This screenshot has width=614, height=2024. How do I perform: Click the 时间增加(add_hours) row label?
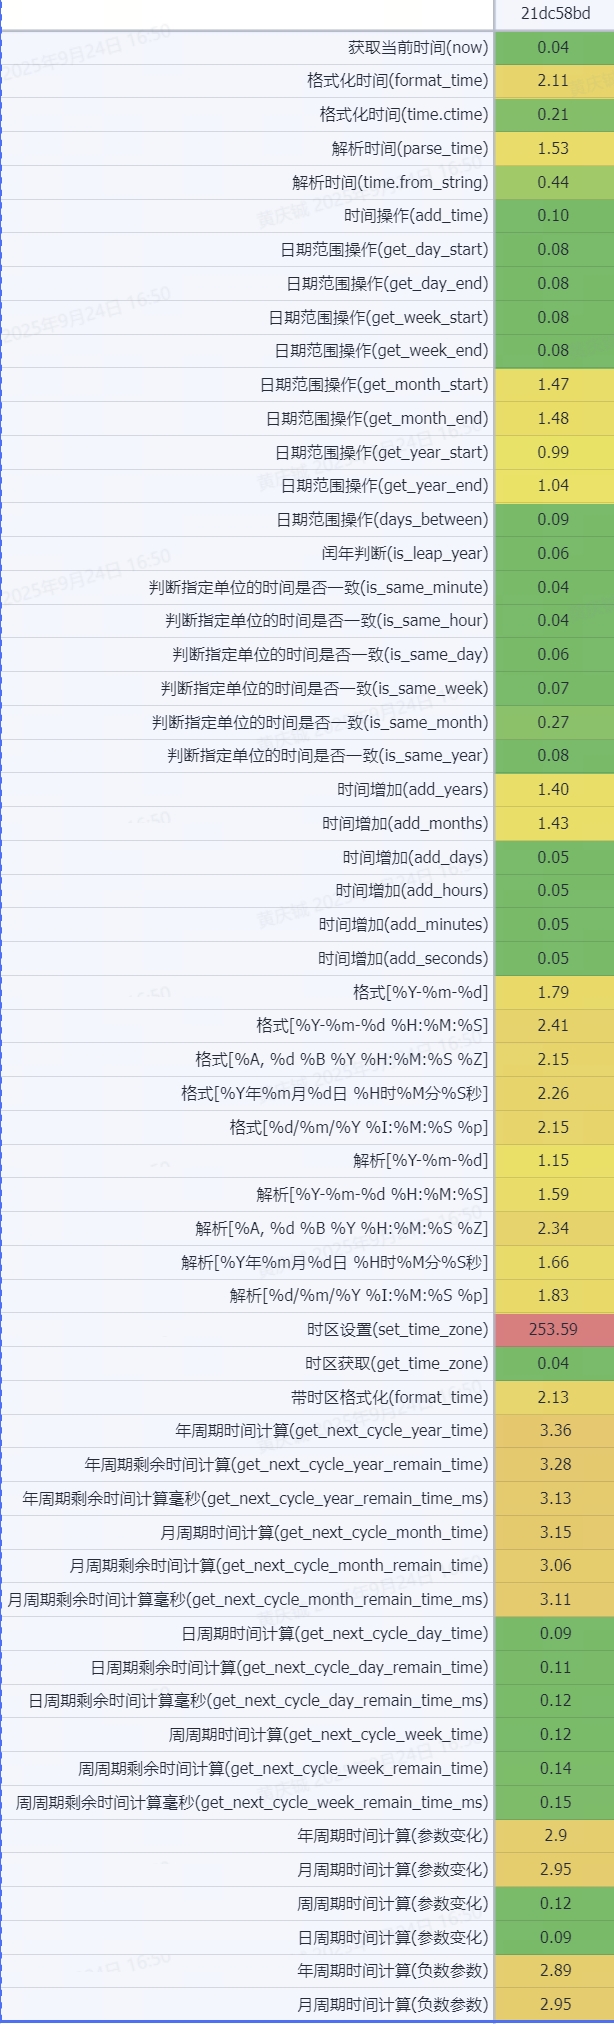(x=412, y=890)
